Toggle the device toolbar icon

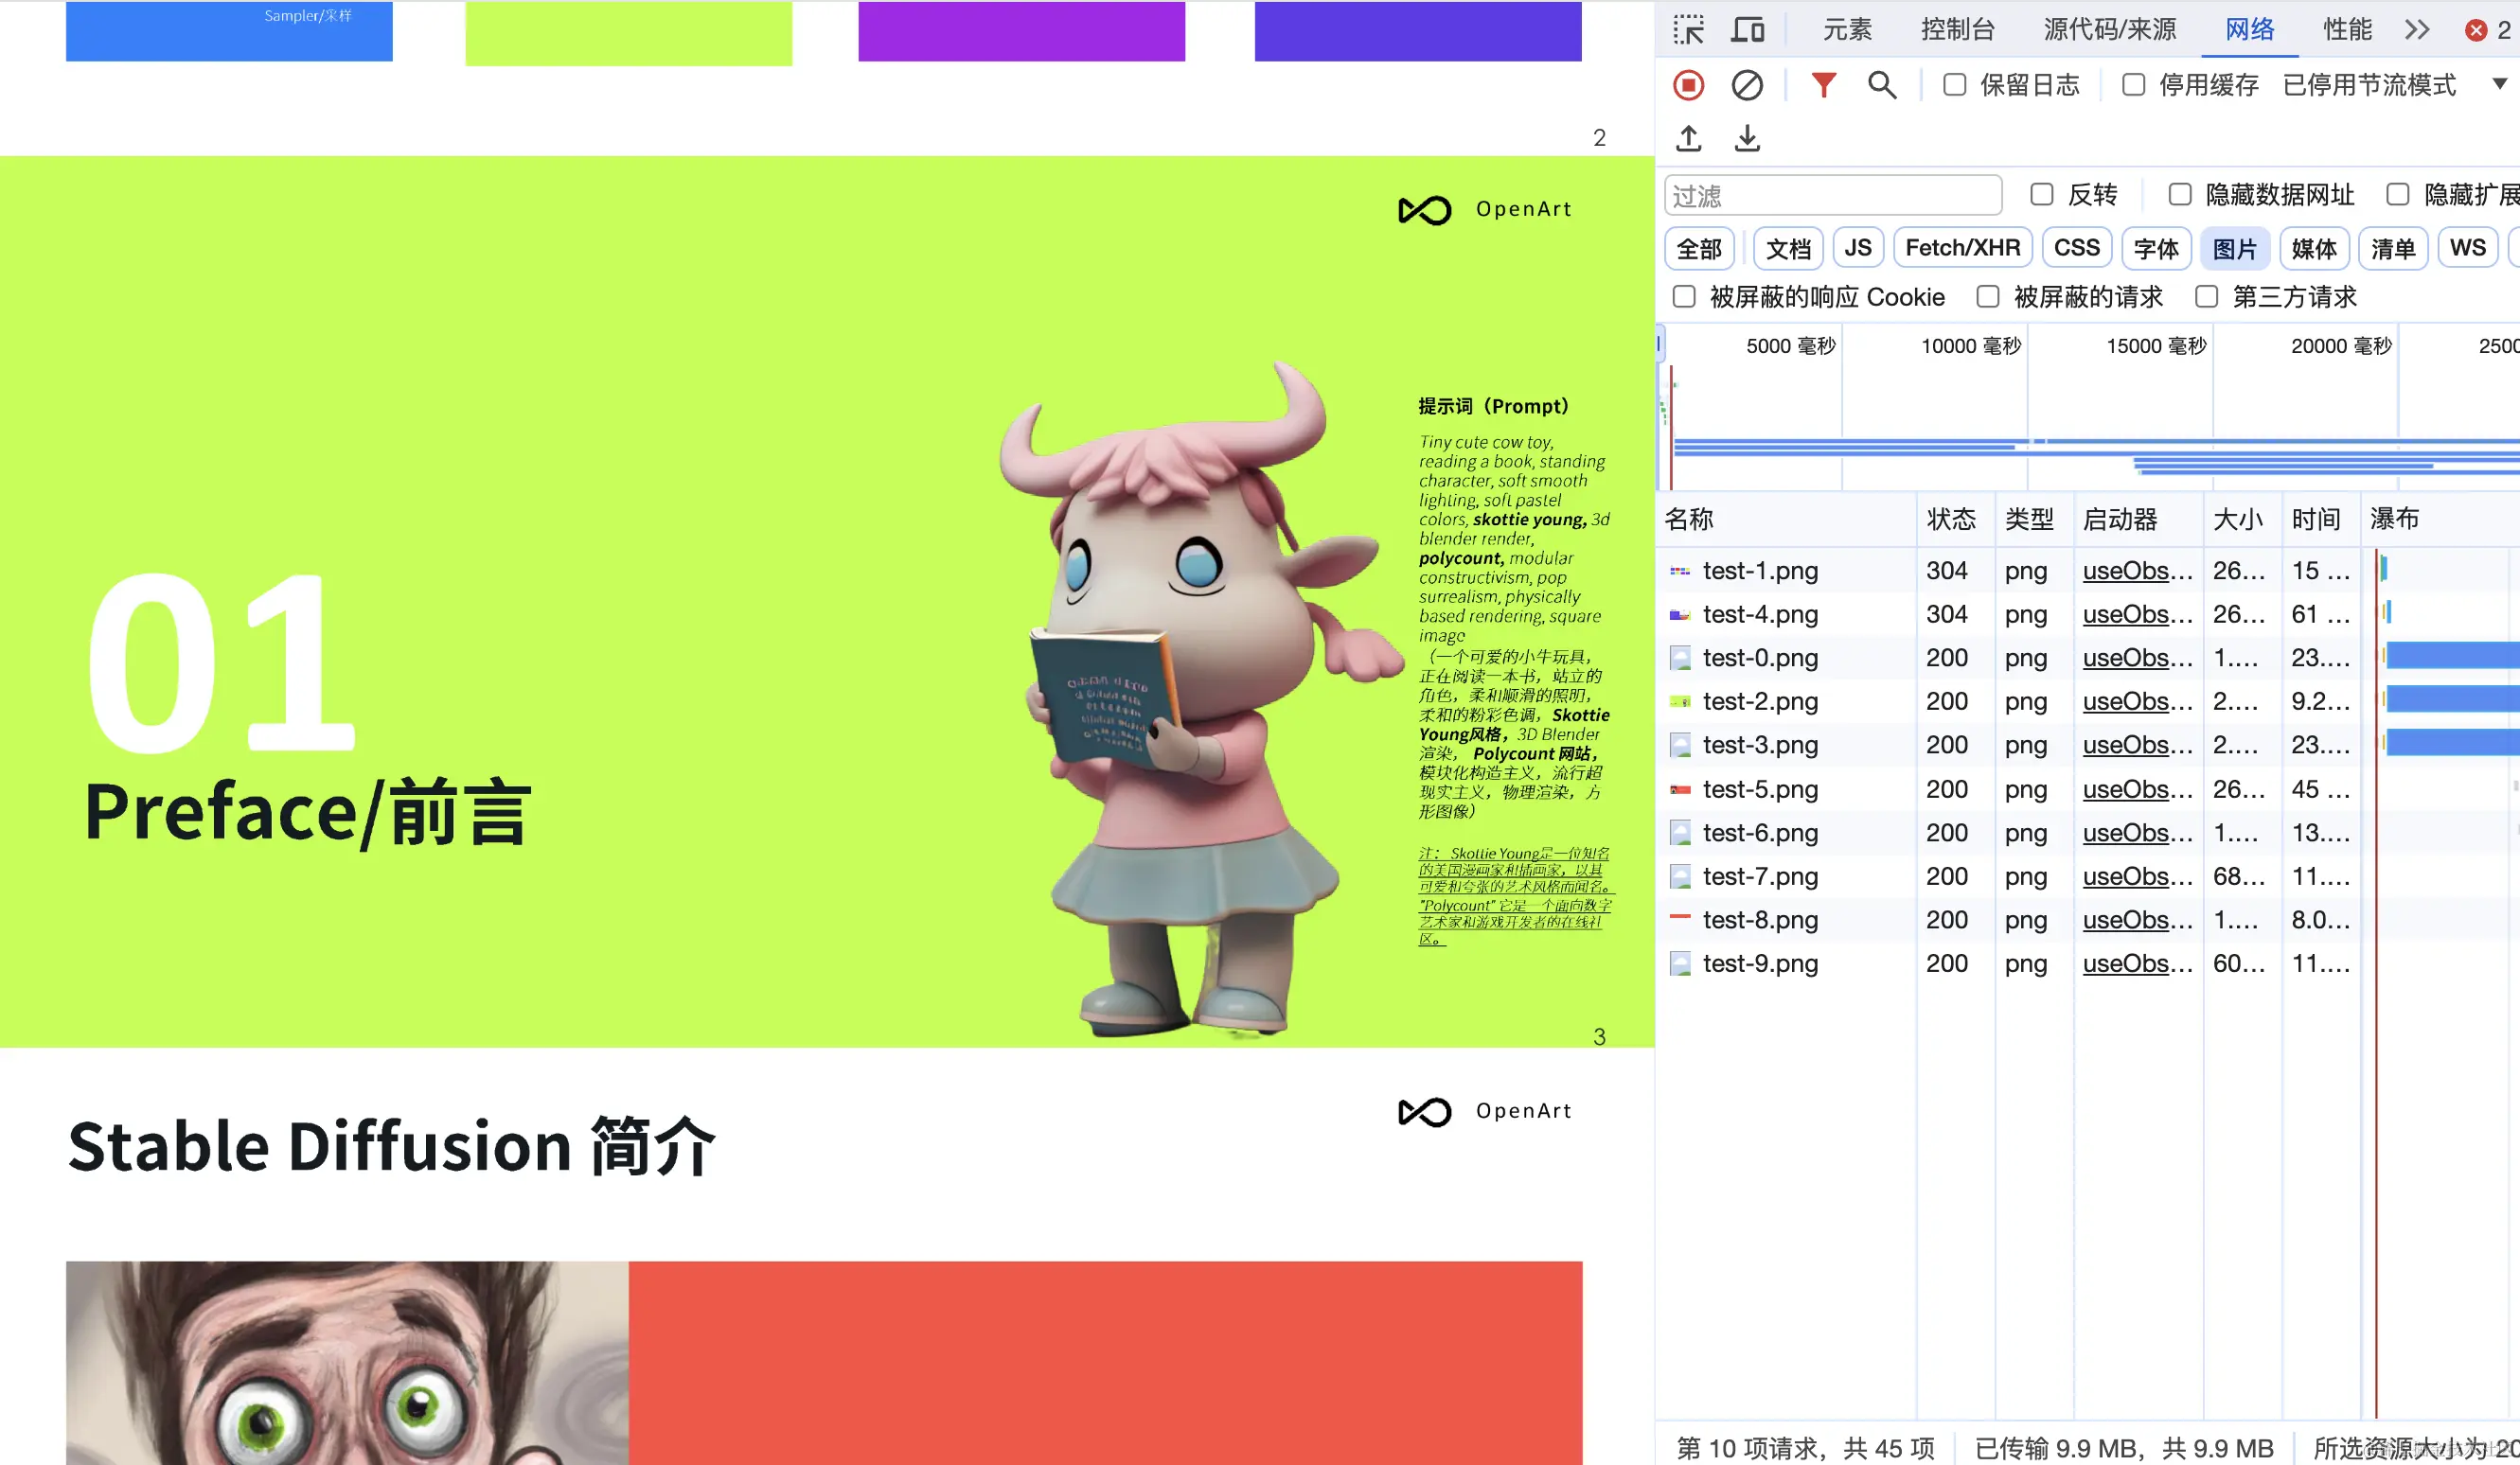click(x=1747, y=29)
